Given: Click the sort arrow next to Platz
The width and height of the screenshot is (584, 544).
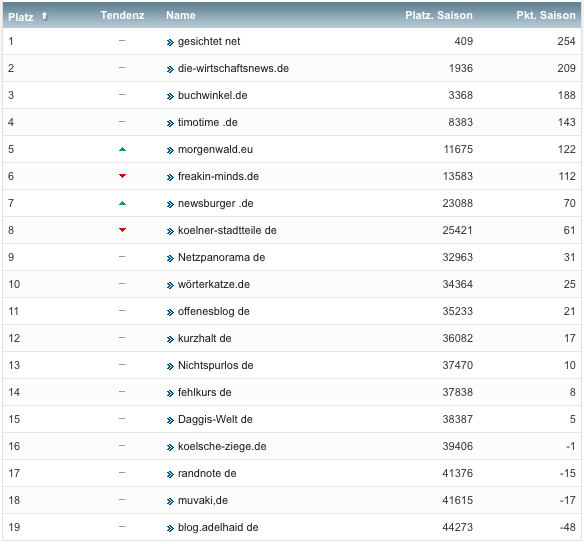Looking at the screenshot, I should 44,16.
